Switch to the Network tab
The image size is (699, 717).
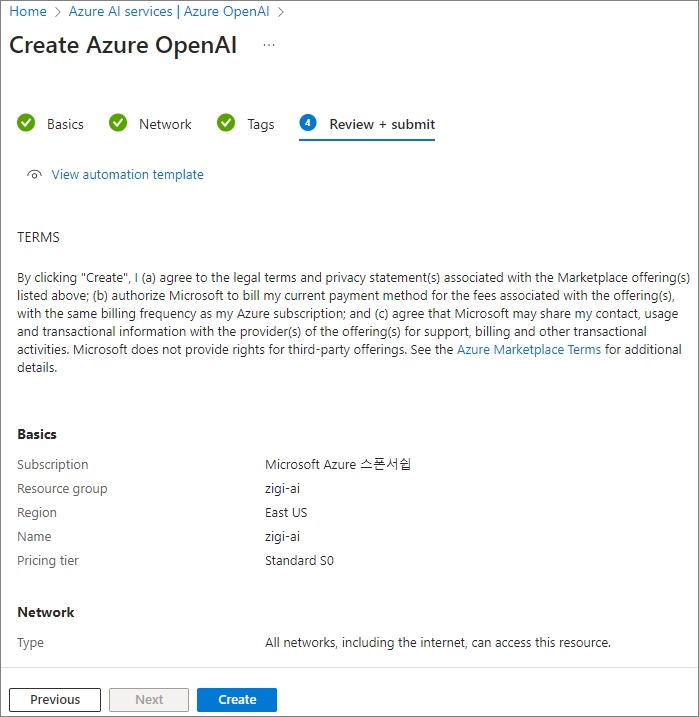point(165,124)
